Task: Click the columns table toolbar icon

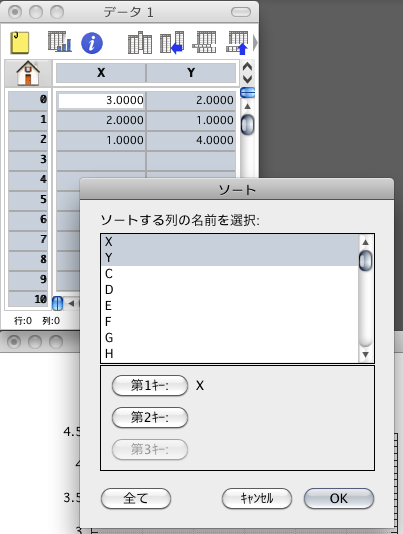Action: click(140, 43)
